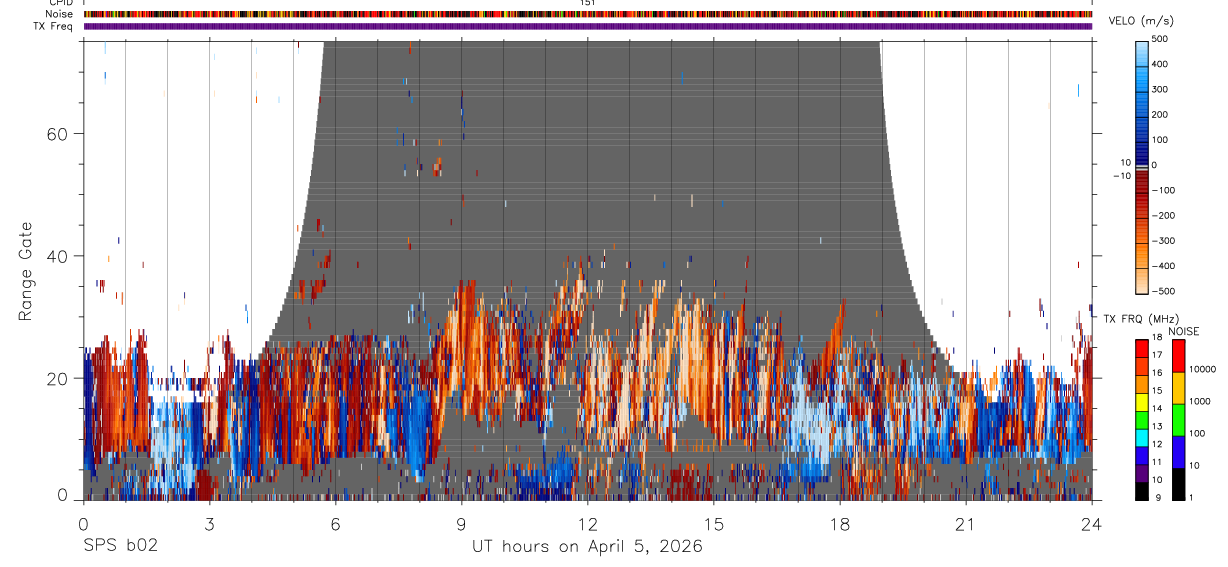Click the 21 tick on UT hours axis
The image size is (1228, 567).
(x=966, y=523)
